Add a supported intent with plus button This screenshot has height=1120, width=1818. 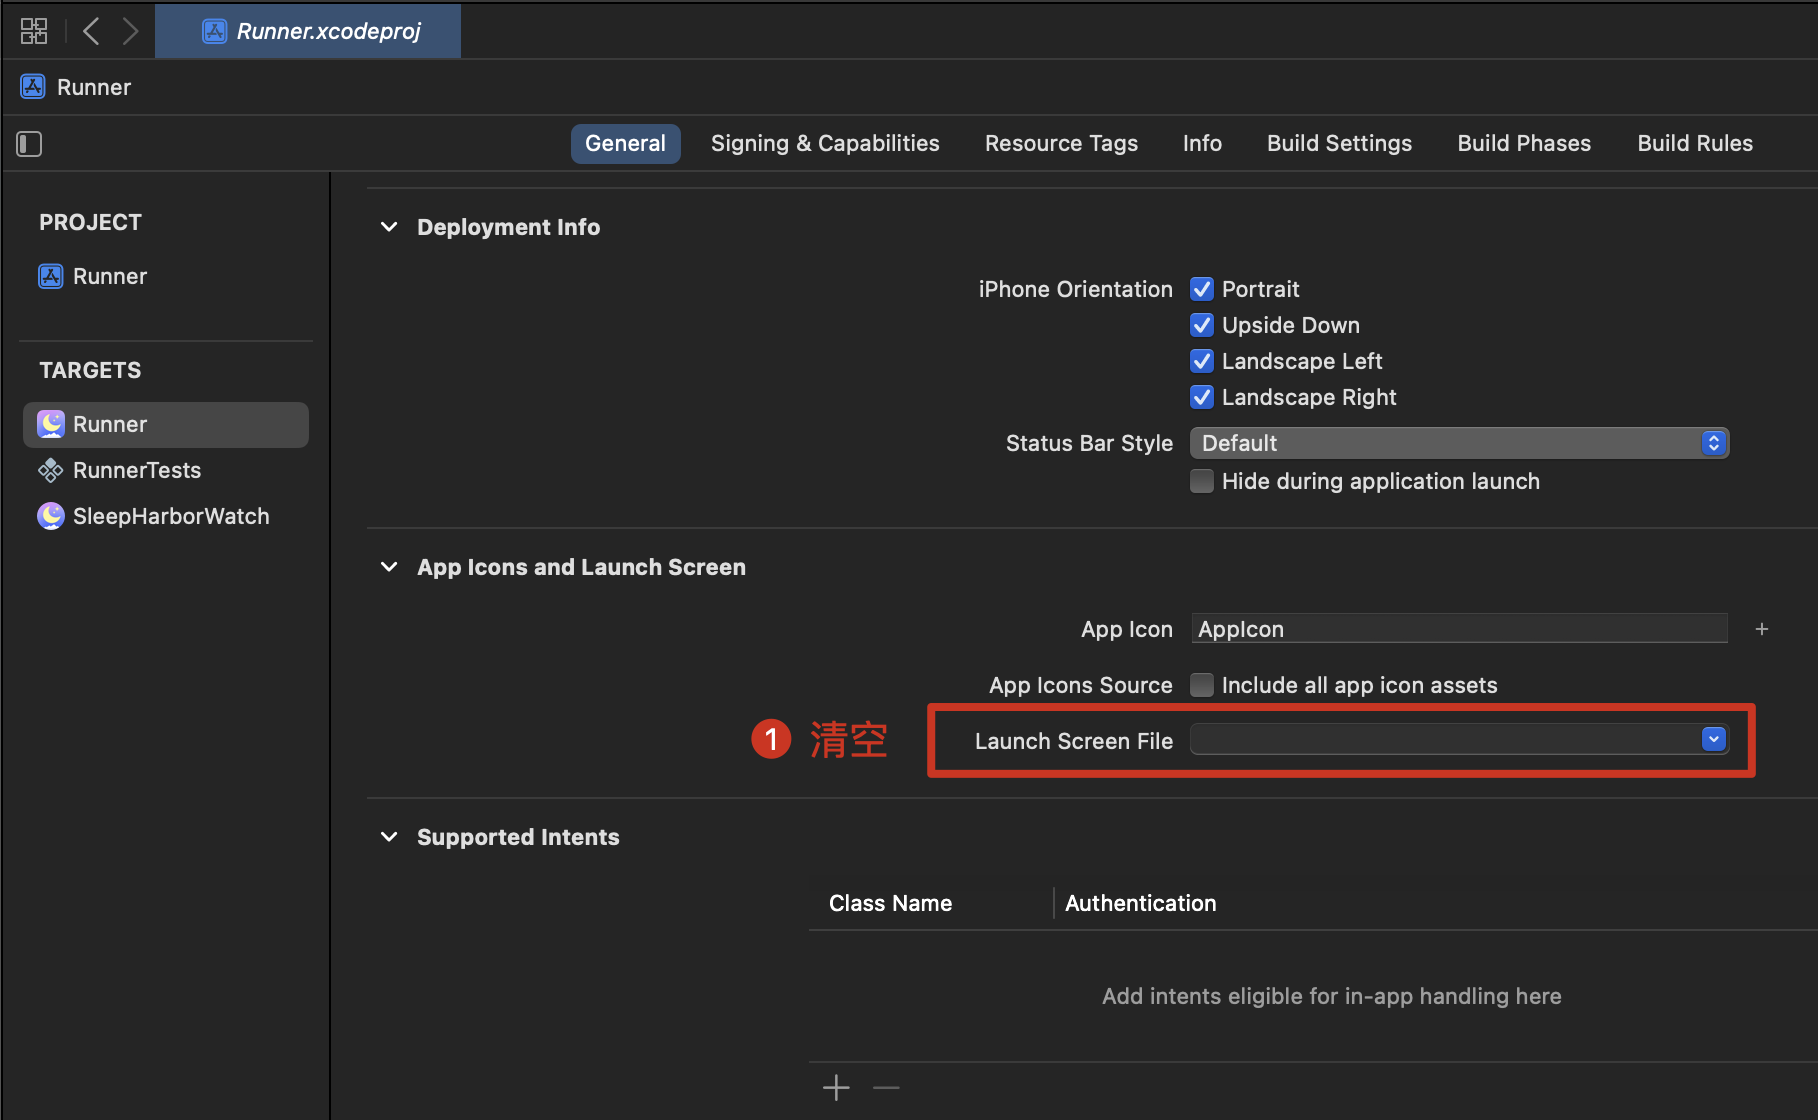click(x=836, y=1087)
